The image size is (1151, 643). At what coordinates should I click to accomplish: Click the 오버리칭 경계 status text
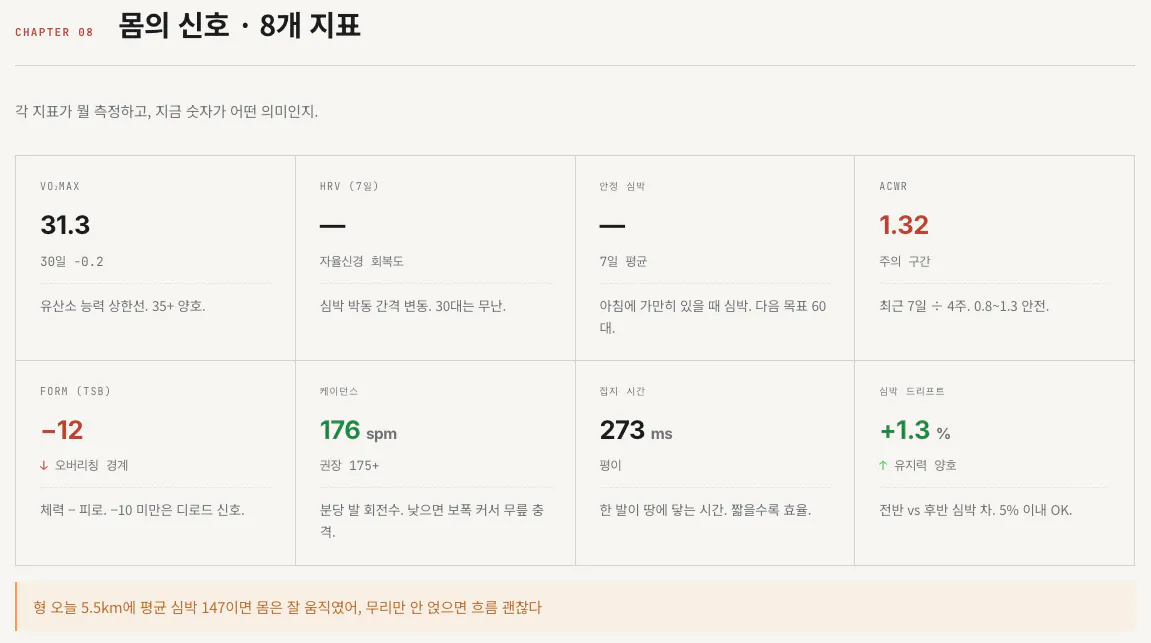point(92,465)
